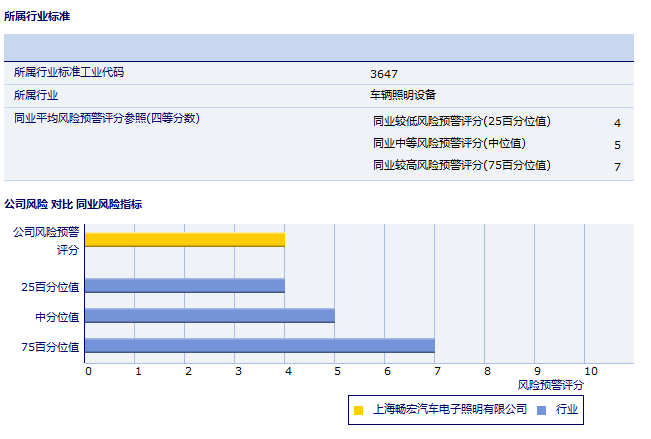Click the 所属行业标准 heading
Image resolution: width=651 pixels, height=439 pixels.
click(x=37, y=16)
